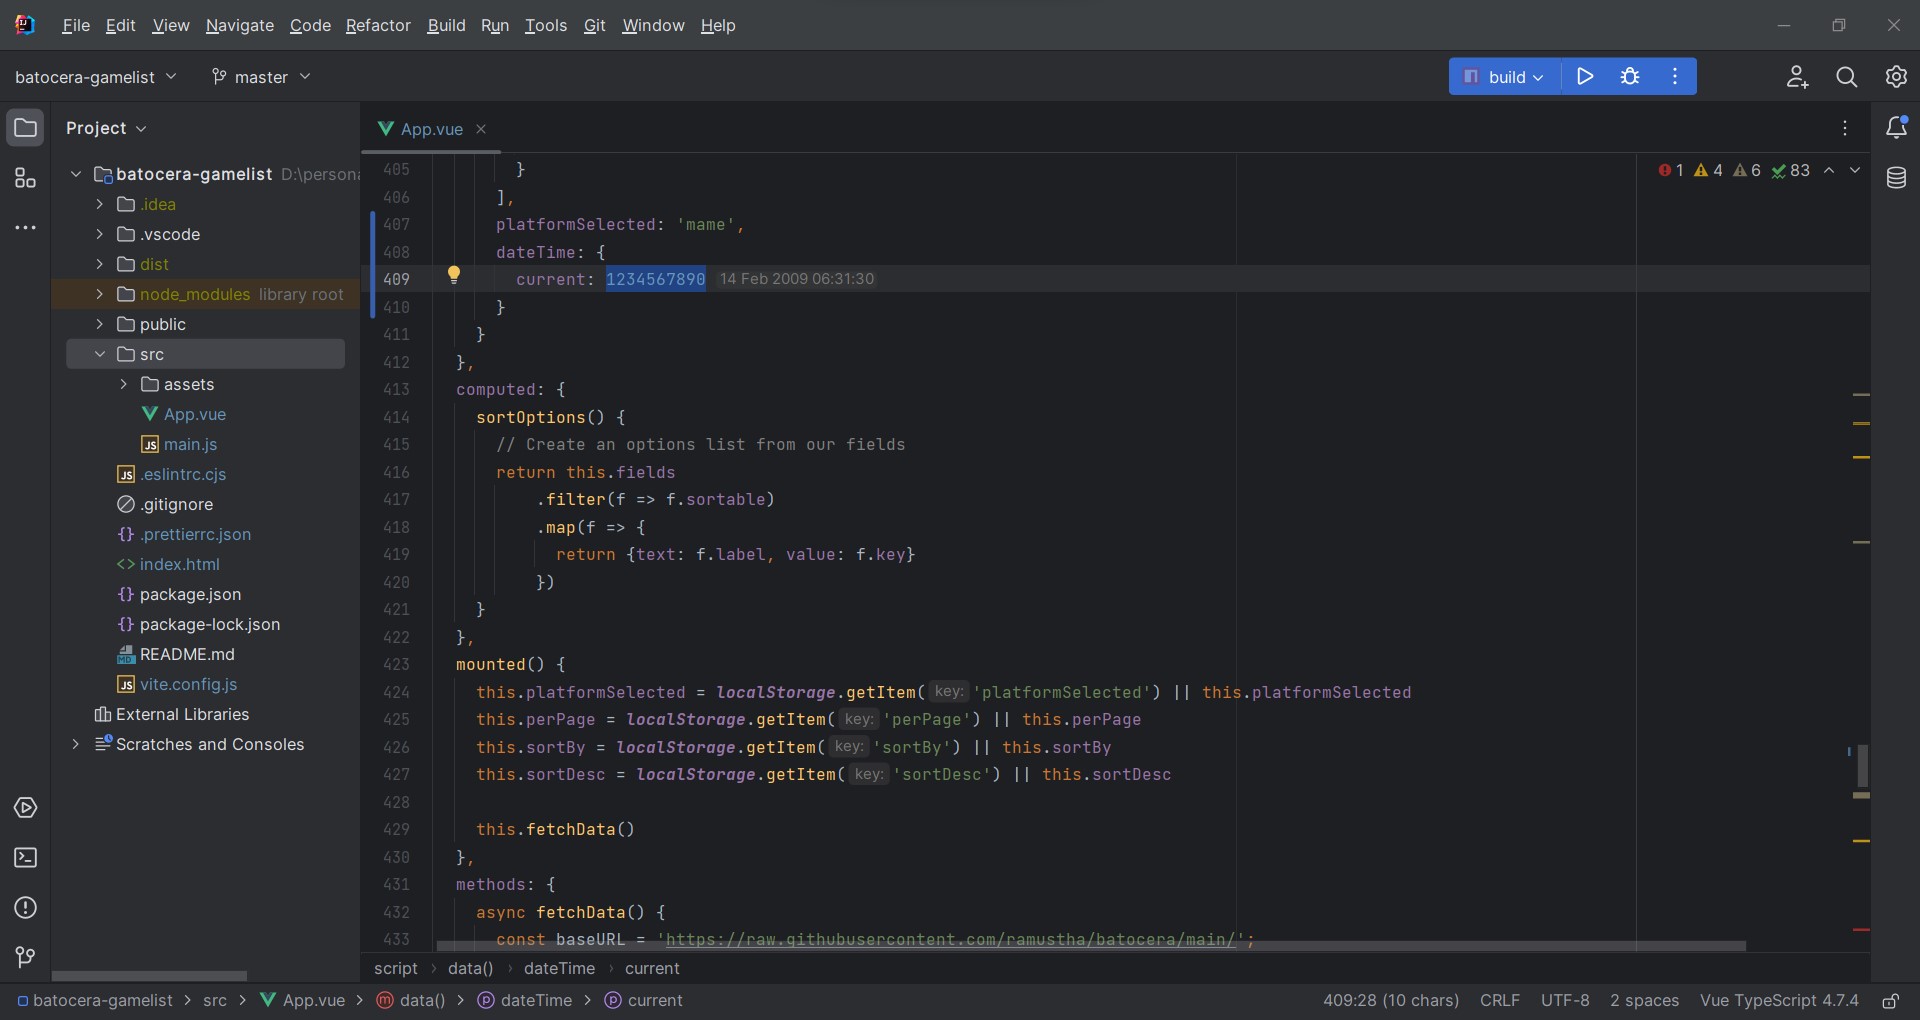Image resolution: width=1920 pixels, height=1020 pixels.
Task: Open the Services tool window
Action: coord(25,808)
